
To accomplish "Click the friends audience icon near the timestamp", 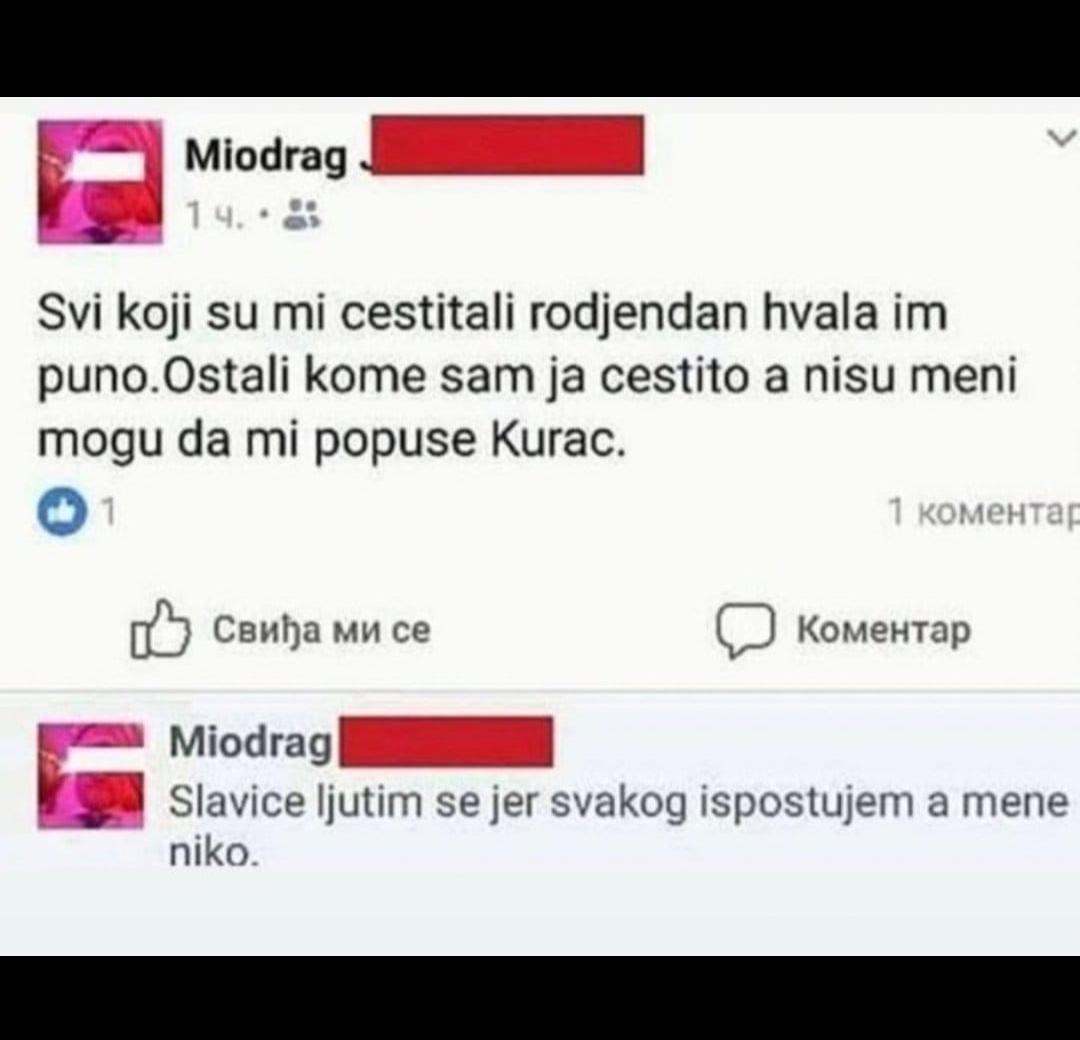I will pyautogui.click(x=302, y=214).
